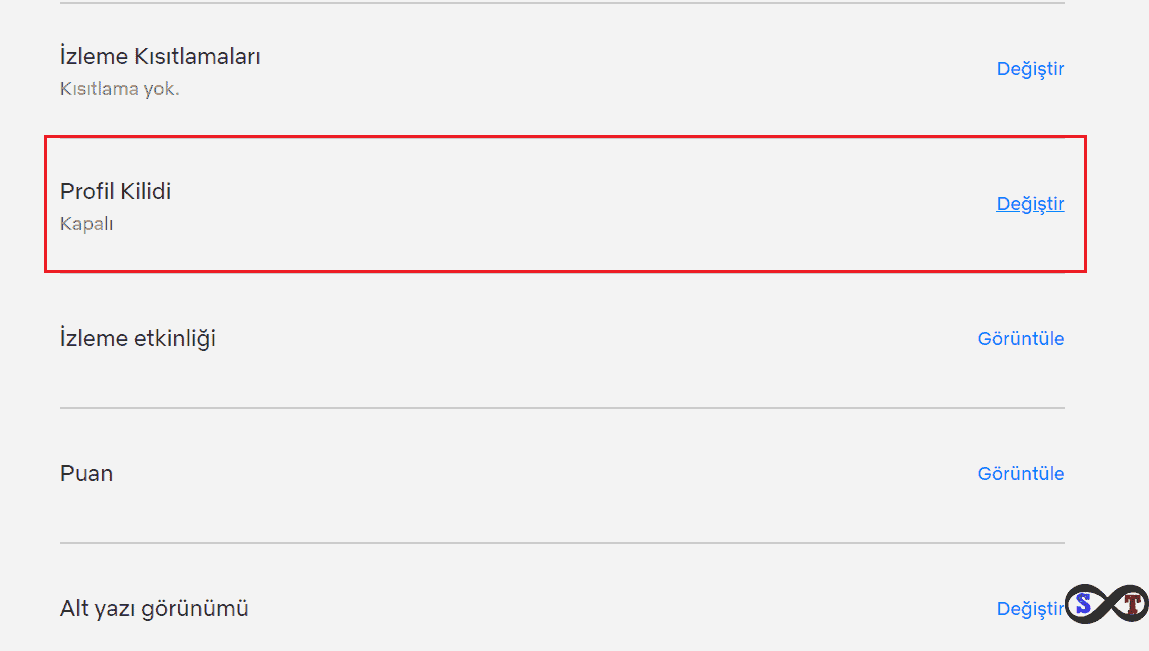Click the red T letter in logo
Image resolution: width=1149 pixels, height=651 pixels.
[x=1131, y=604]
